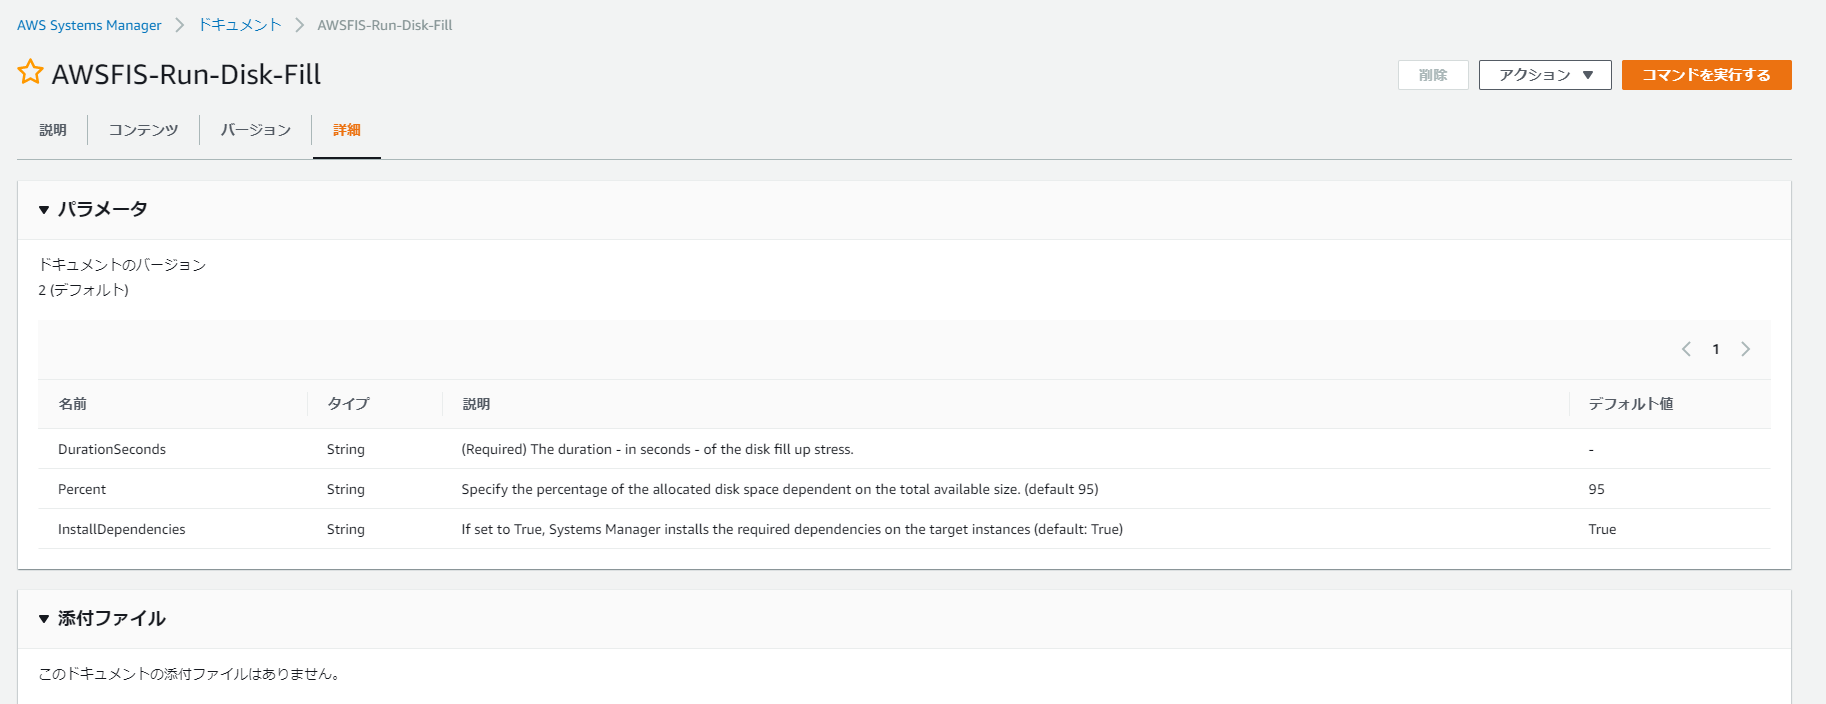
Task: Click the AWSFIS-Run-Disk-Fill breadcrumb text
Action: click(x=385, y=25)
